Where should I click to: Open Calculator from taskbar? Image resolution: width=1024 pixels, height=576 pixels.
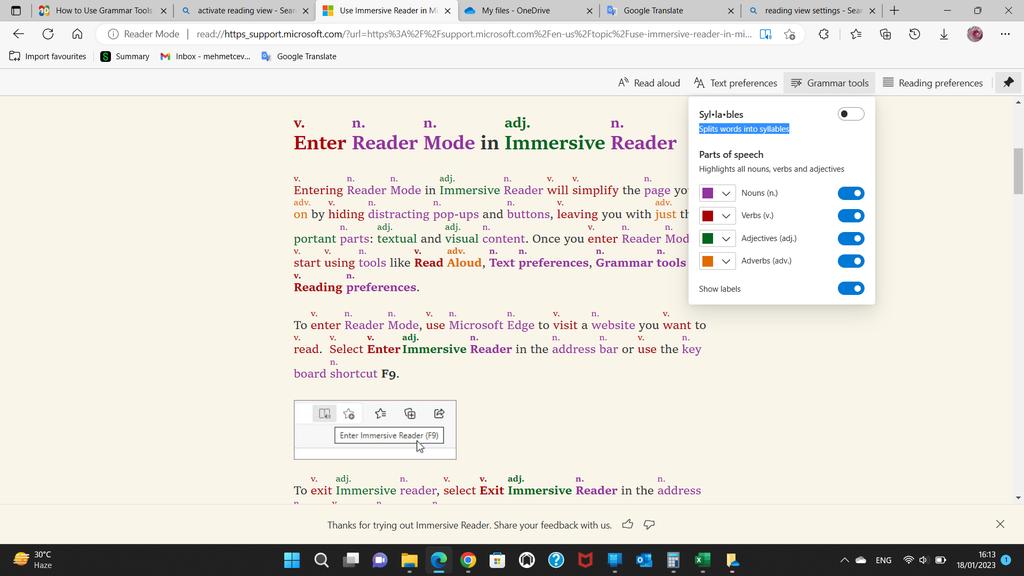673,560
